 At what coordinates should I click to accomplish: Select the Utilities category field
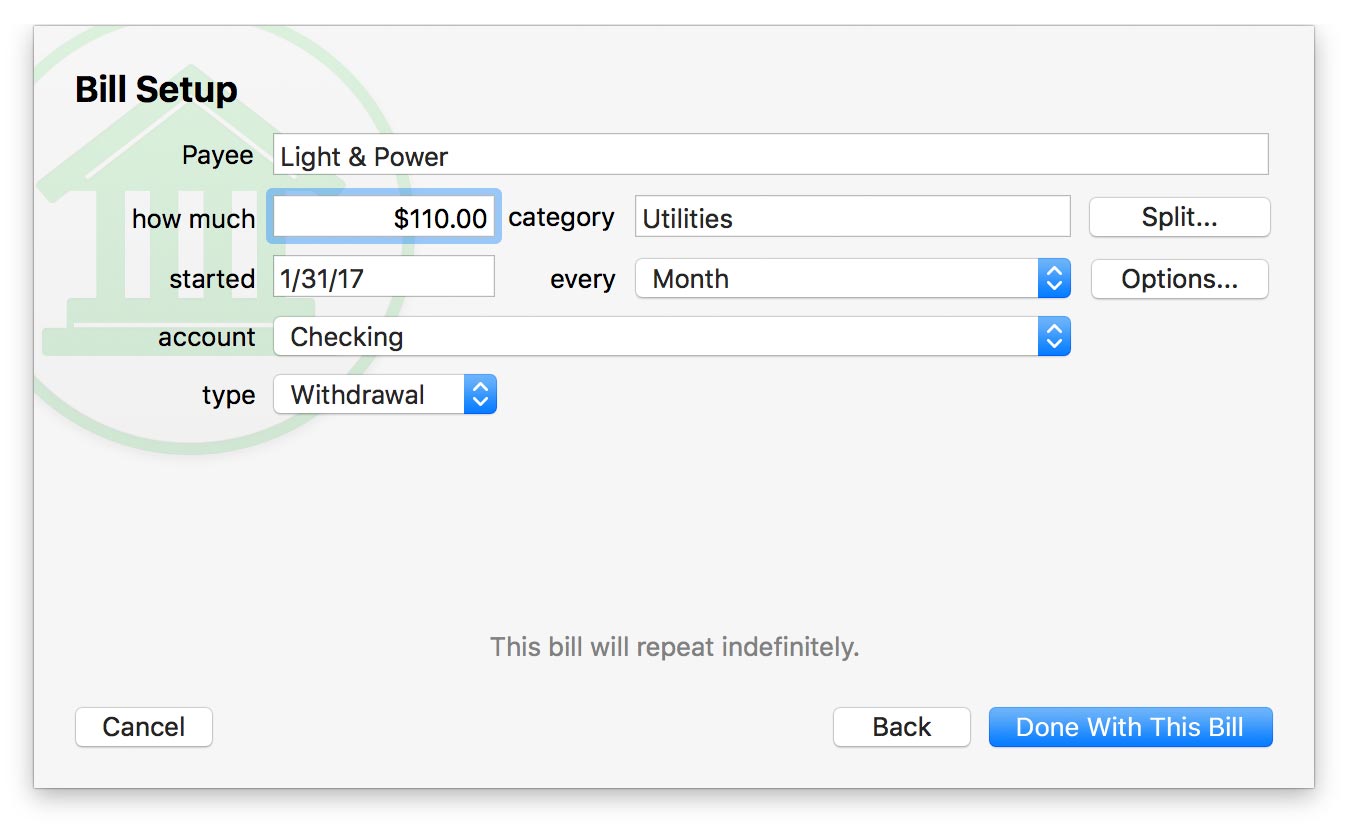pyautogui.click(x=852, y=218)
